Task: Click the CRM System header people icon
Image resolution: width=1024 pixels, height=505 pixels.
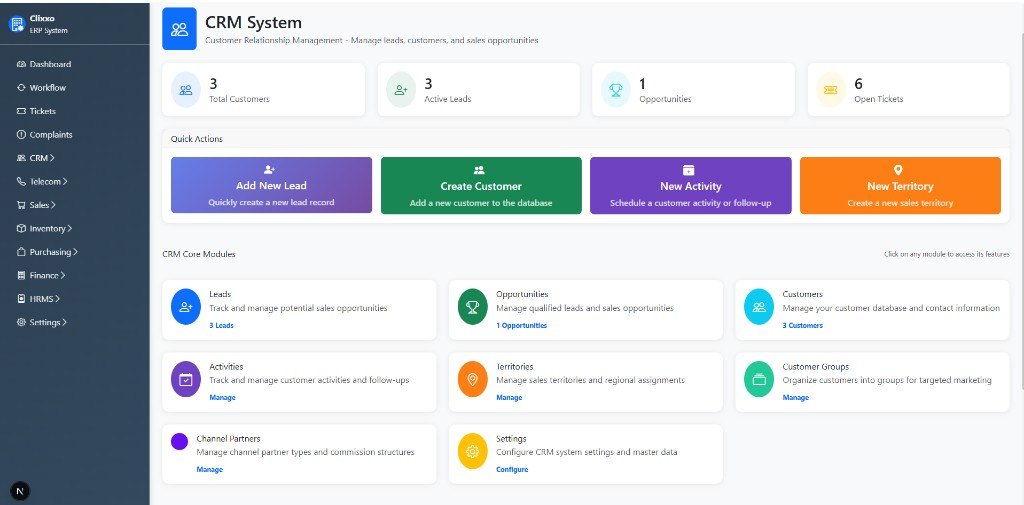Action: coord(180,29)
